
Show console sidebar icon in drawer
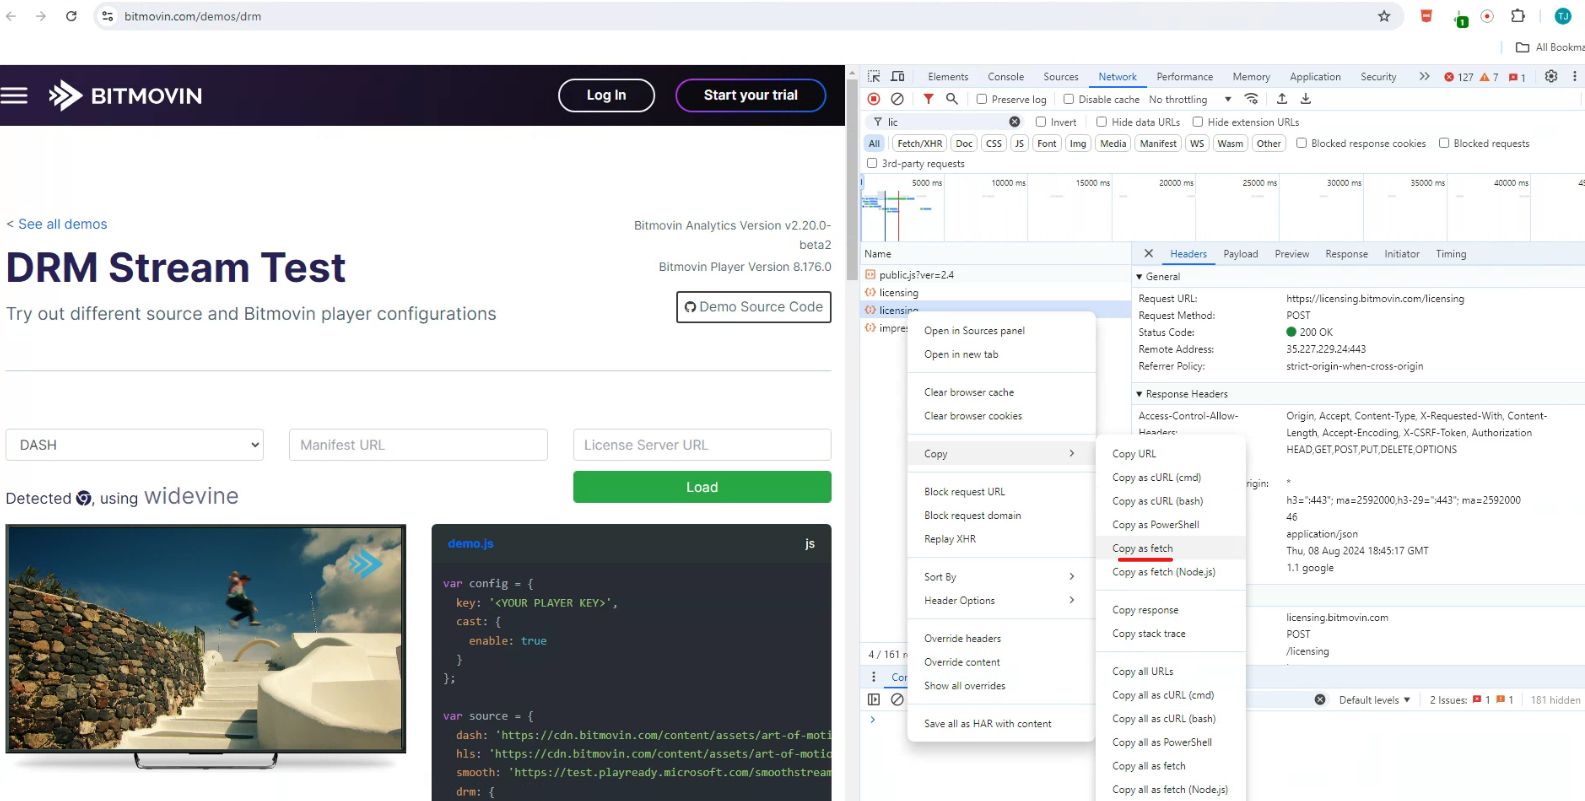874,700
